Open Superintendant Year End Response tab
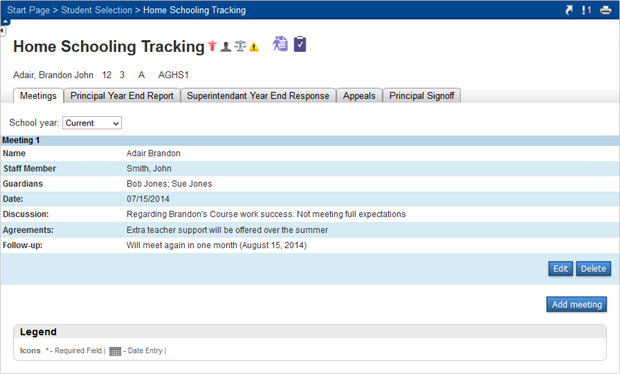Viewport: 620px width, 374px height. pyautogui.click(x=258, y=96)
